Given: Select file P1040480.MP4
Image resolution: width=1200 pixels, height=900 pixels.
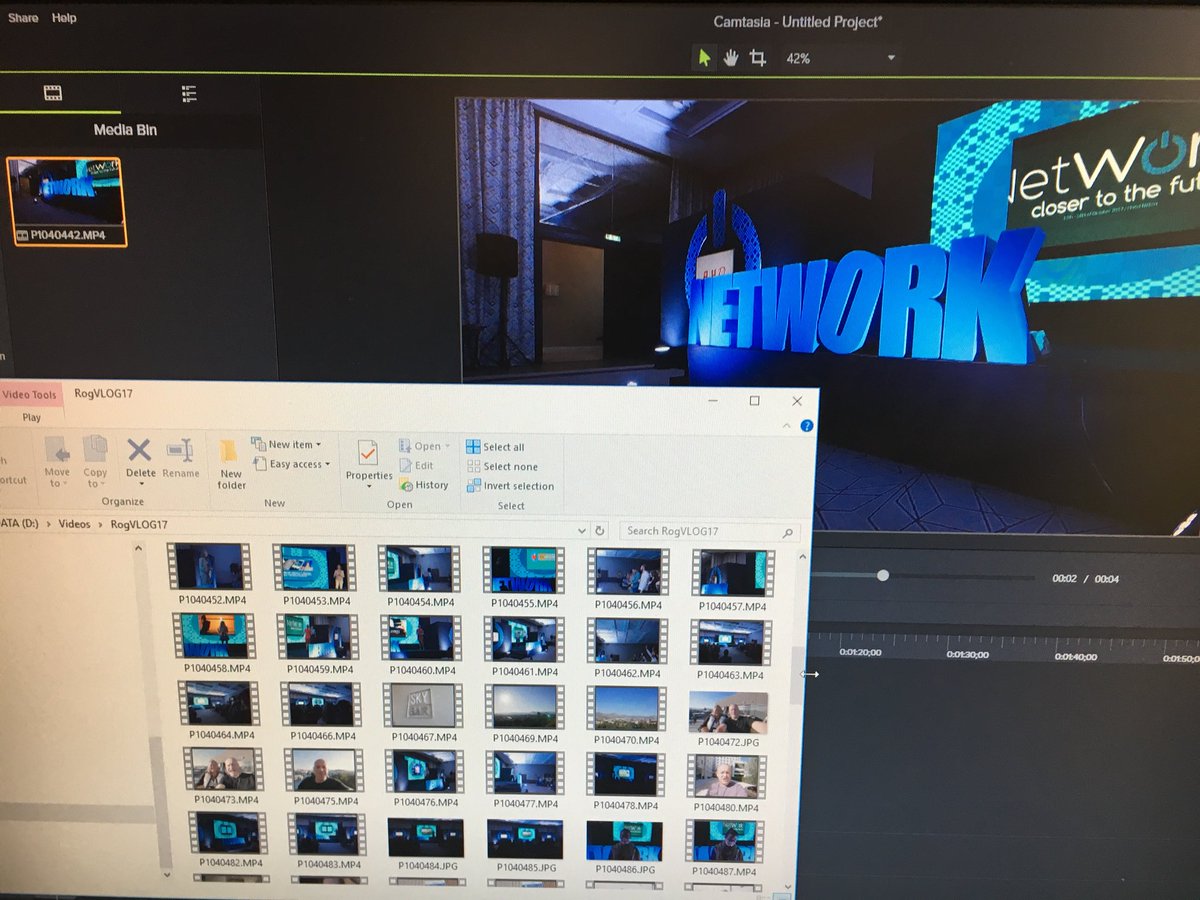Looking at the screenshot, I should point(727,783).
